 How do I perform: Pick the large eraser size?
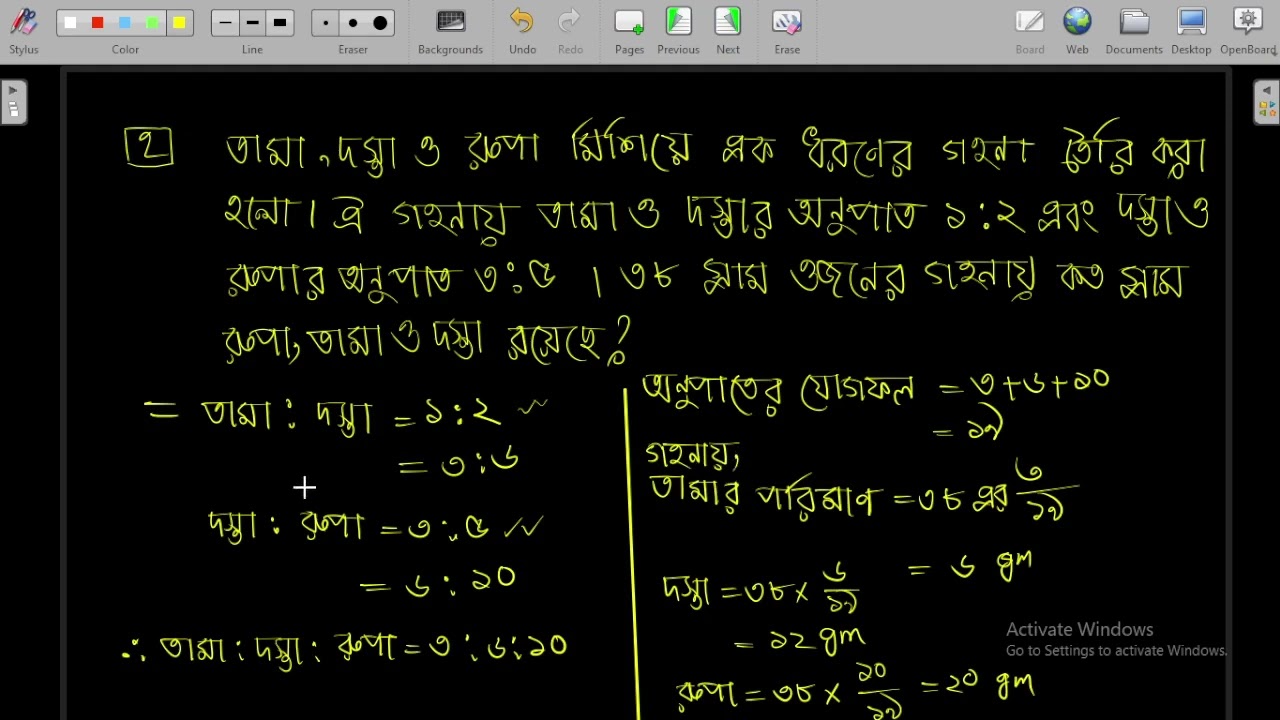pos(380,23)
